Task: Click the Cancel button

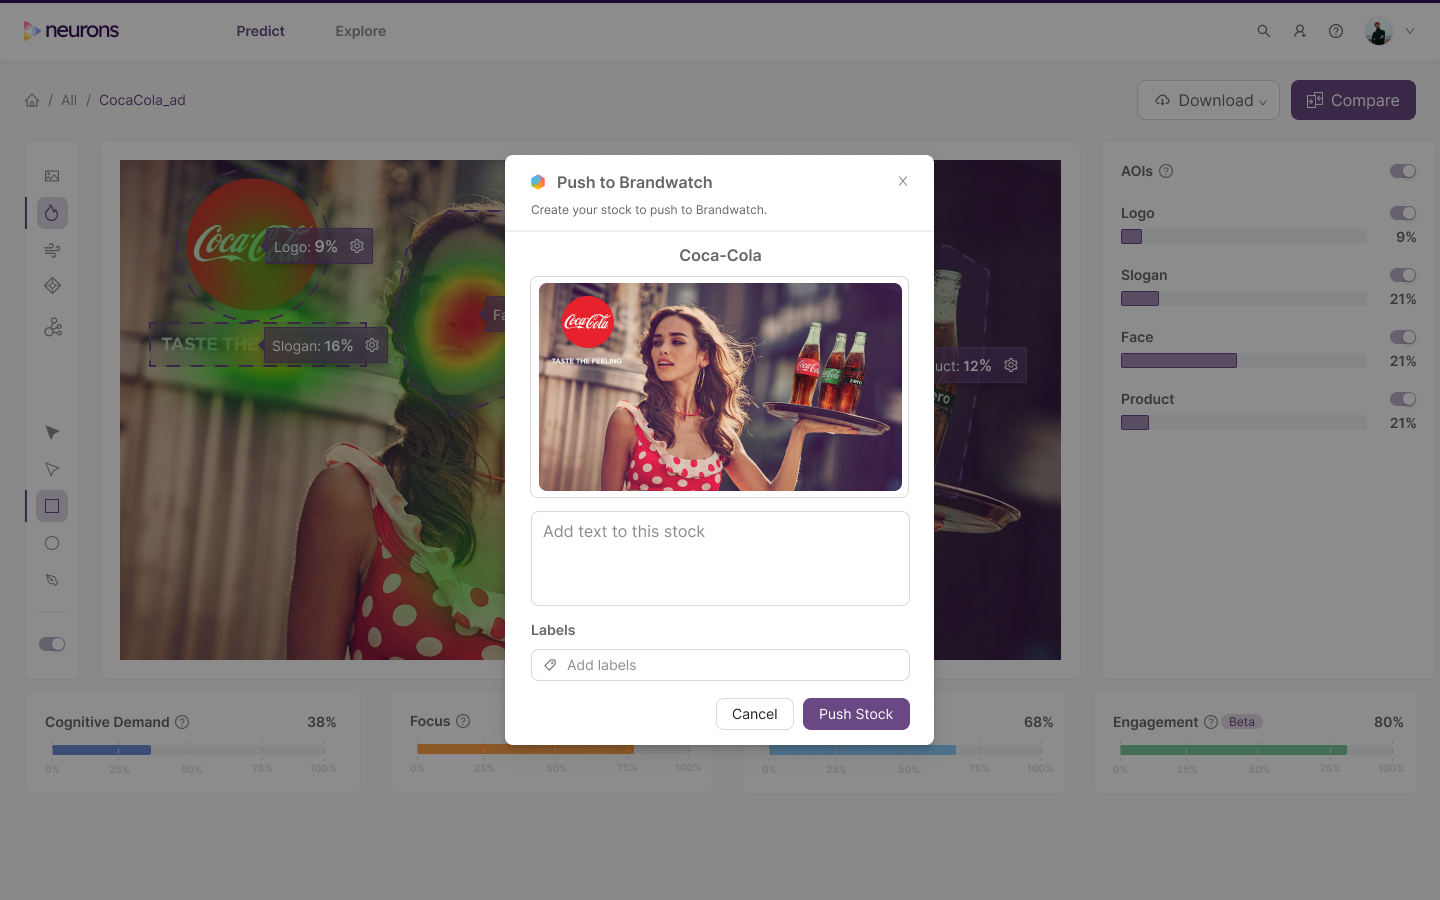Action: click(x=755, y=714)
